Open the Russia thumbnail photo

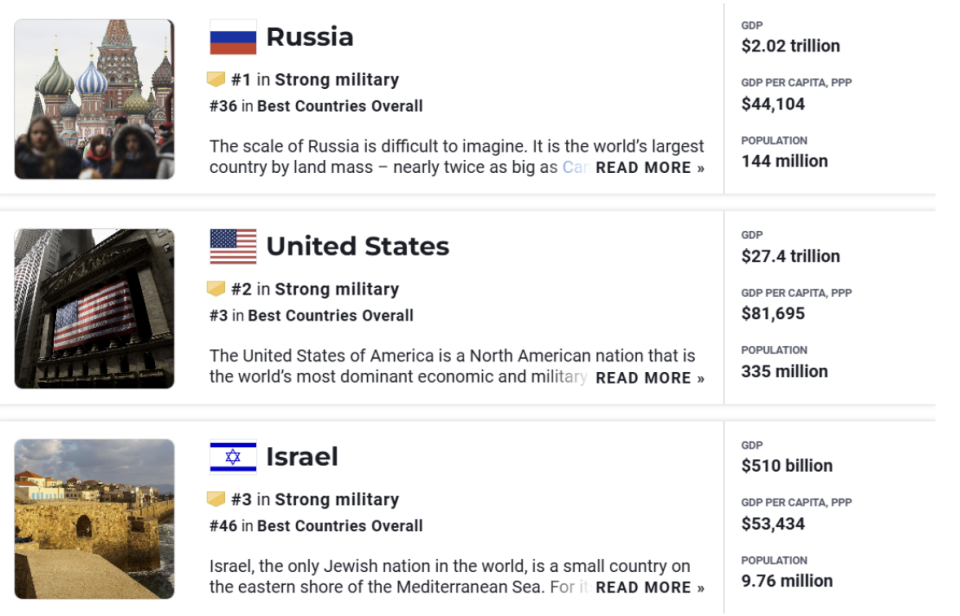pos(94,99)
